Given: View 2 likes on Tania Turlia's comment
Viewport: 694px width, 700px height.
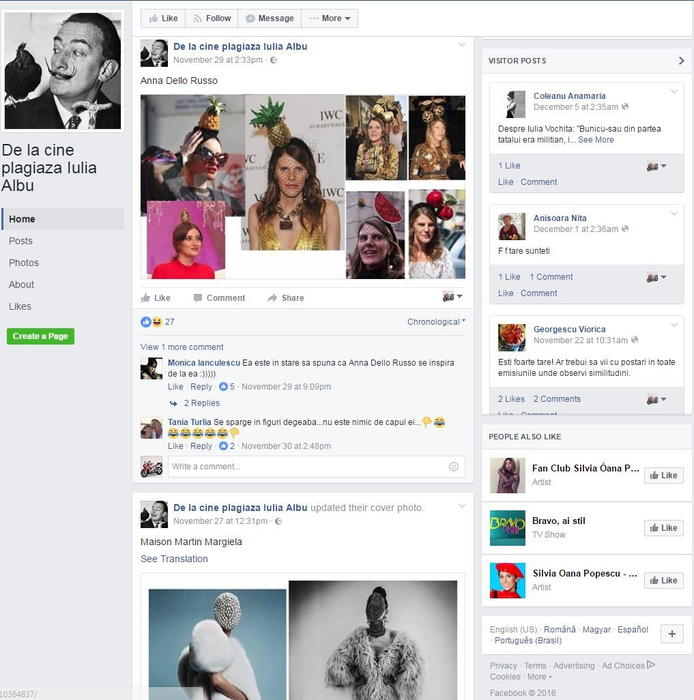Looking at the screenshot, I should (x=227, y=446).
